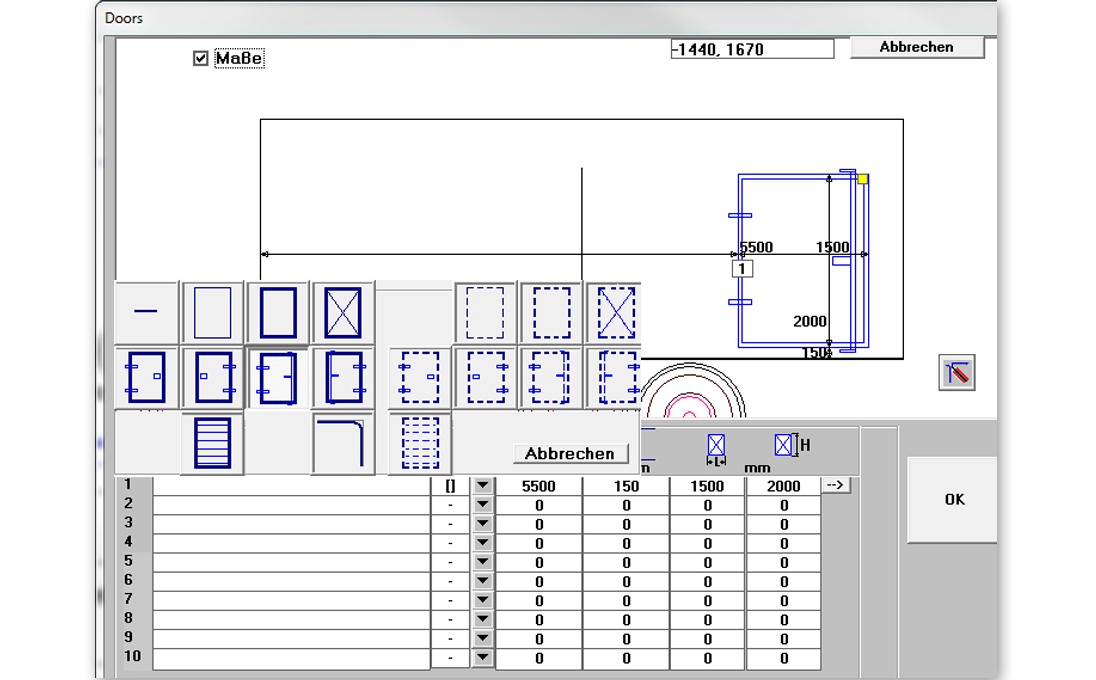Click the description field of row 2
Screen dimensions: 1096x680
291,505
